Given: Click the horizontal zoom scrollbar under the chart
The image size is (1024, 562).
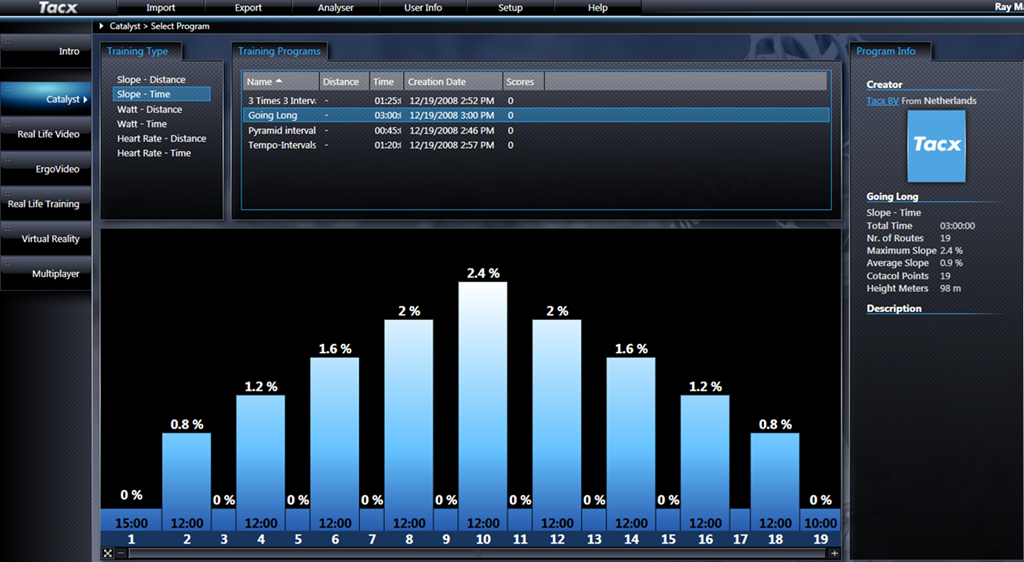Looking at the screenshot, I should click(x=477, y=554).
